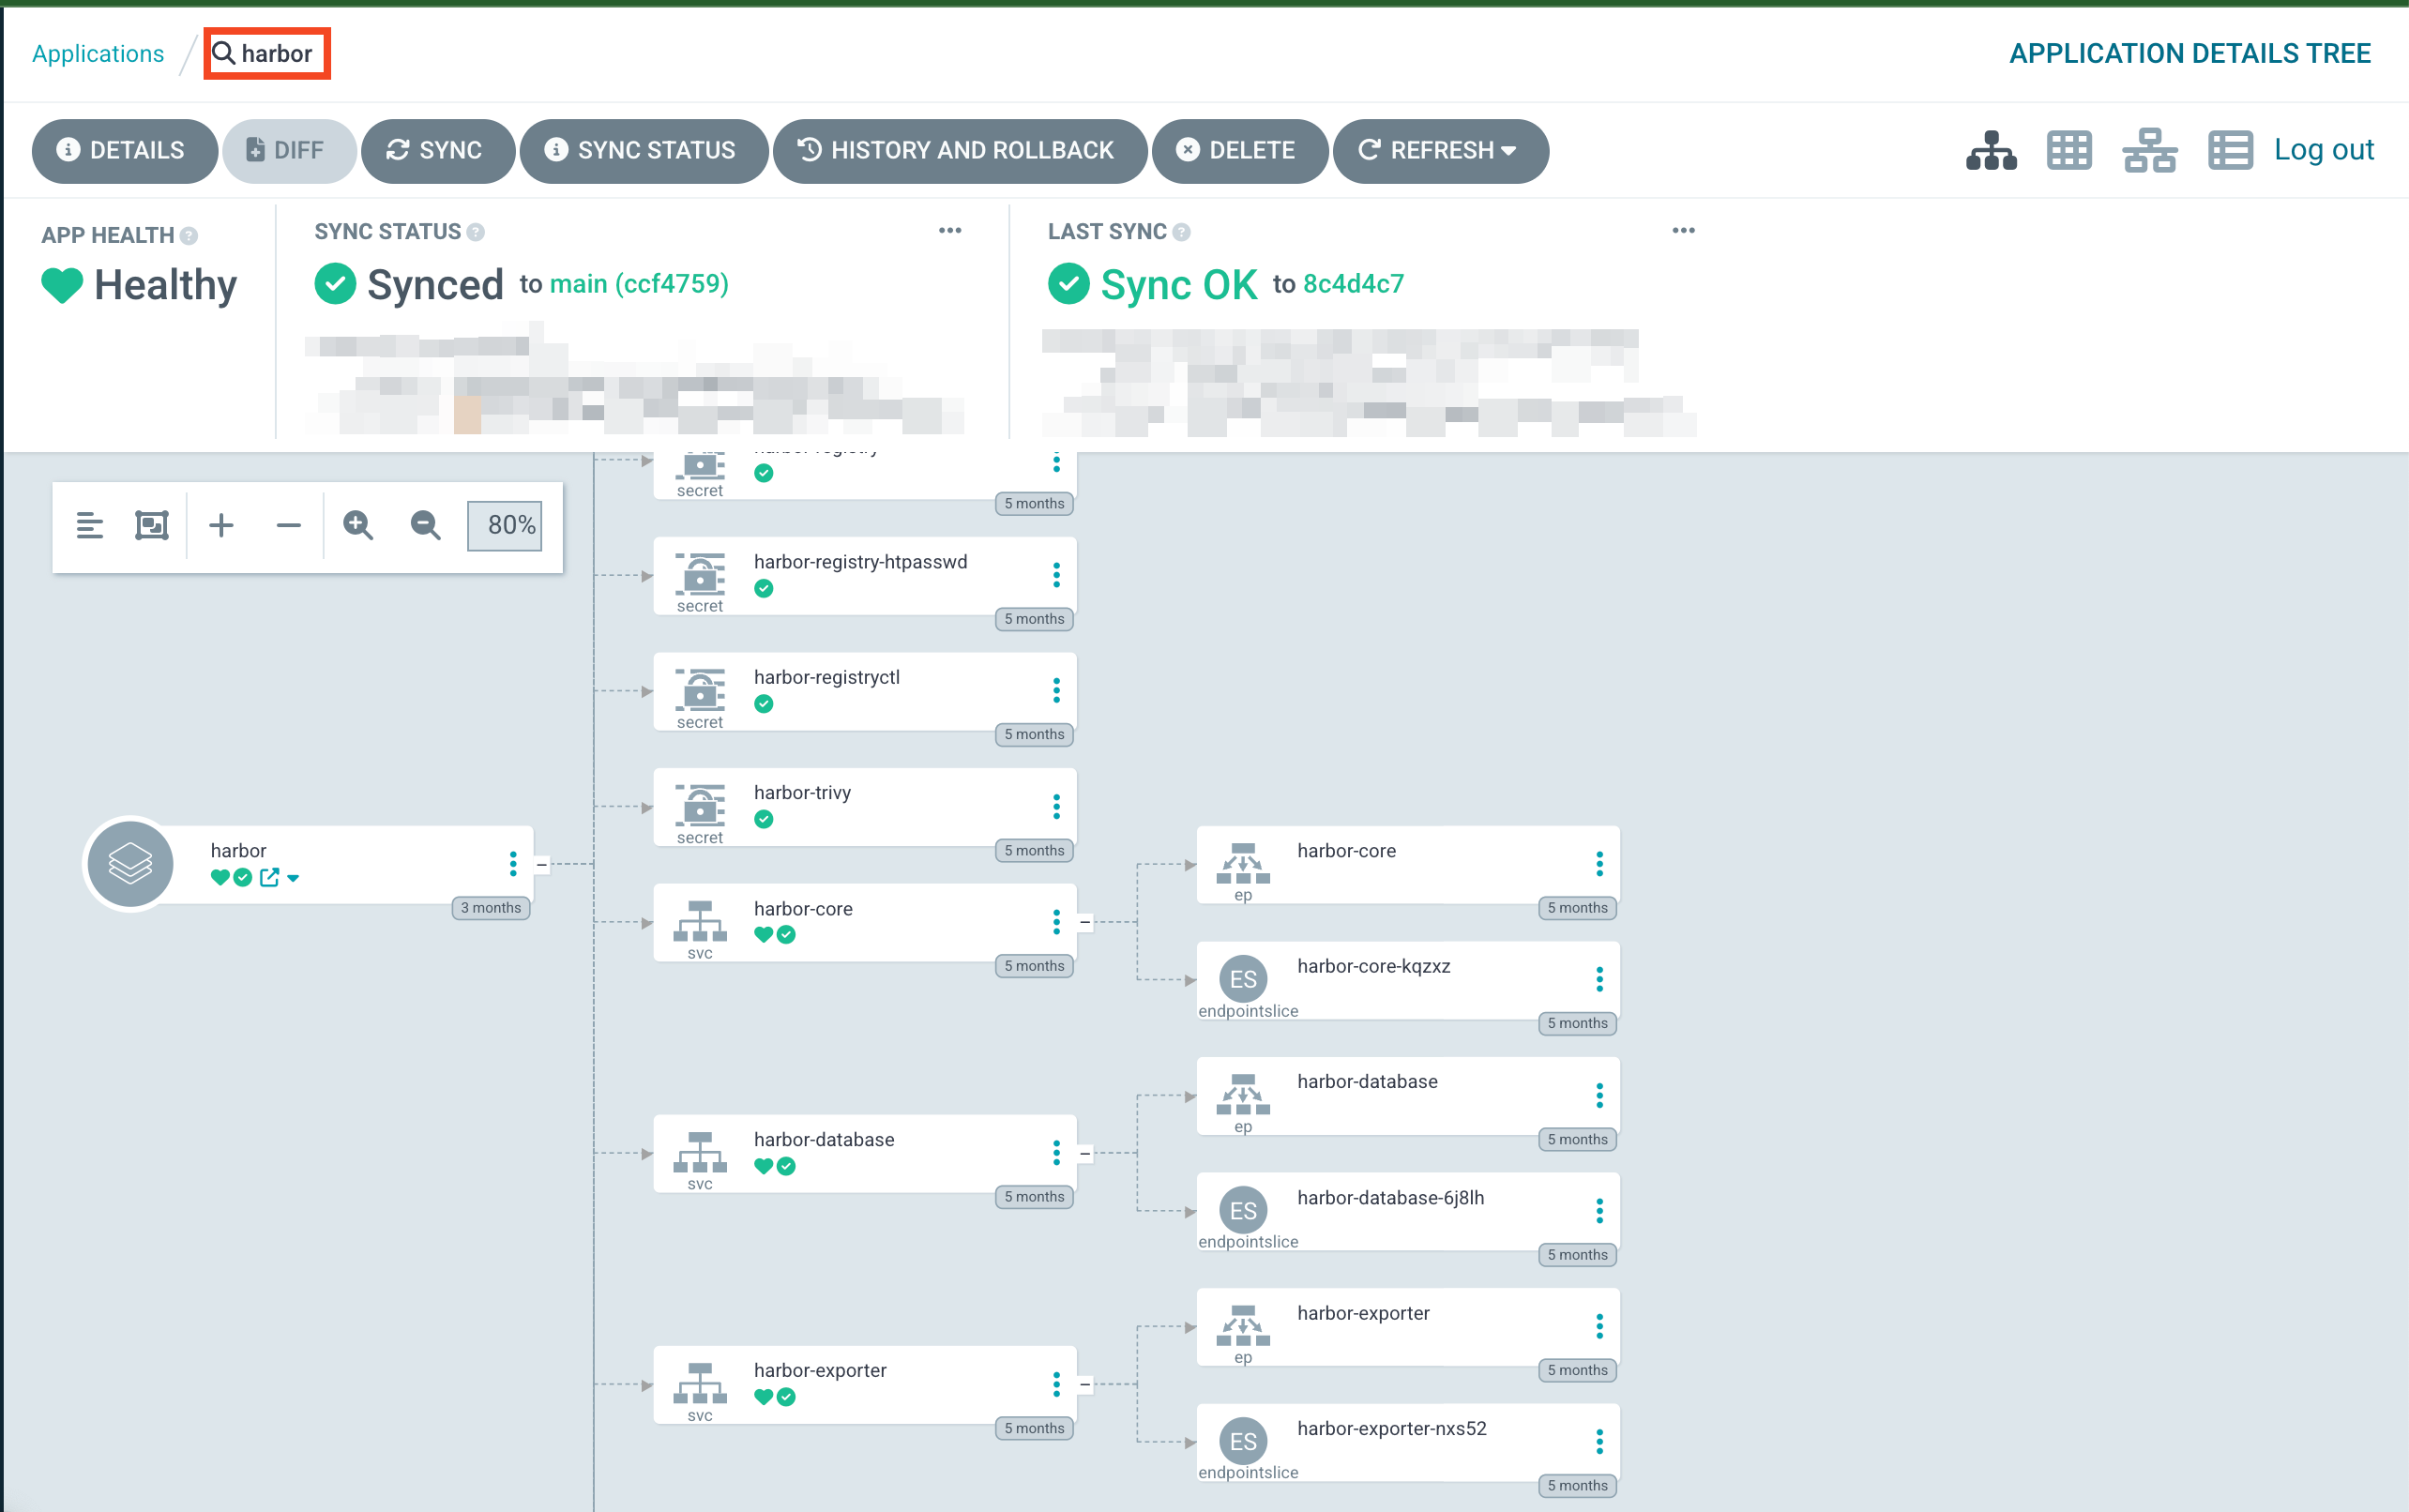Open HISTORY AND ROLLBACK

958,151
